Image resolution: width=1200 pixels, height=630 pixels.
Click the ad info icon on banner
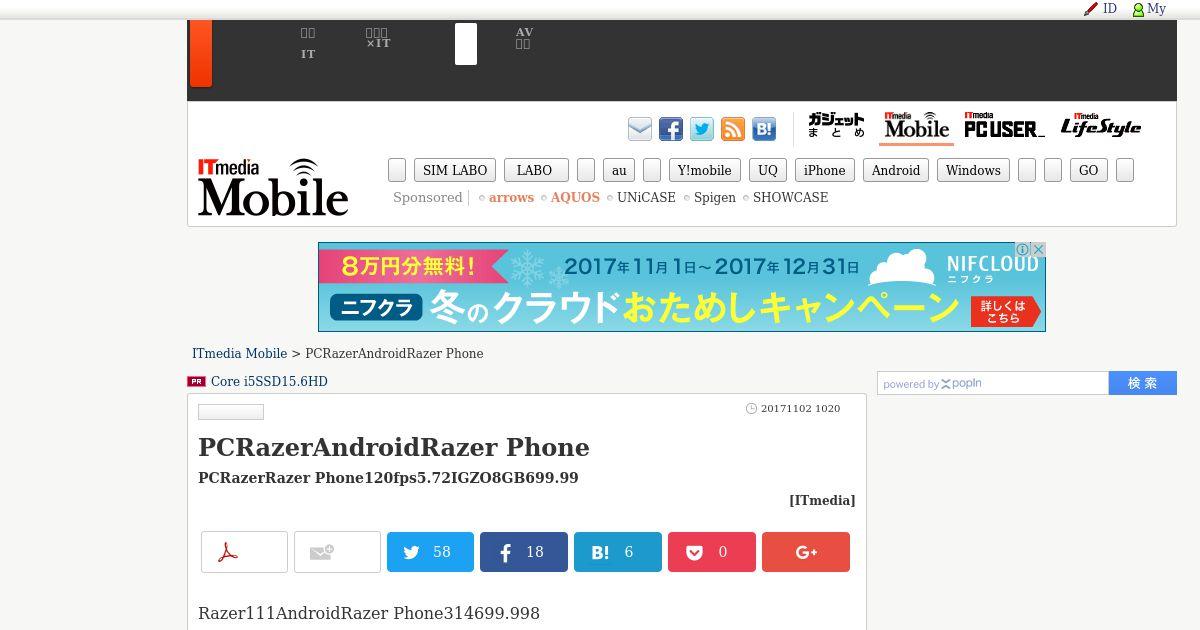(1023, 249)
